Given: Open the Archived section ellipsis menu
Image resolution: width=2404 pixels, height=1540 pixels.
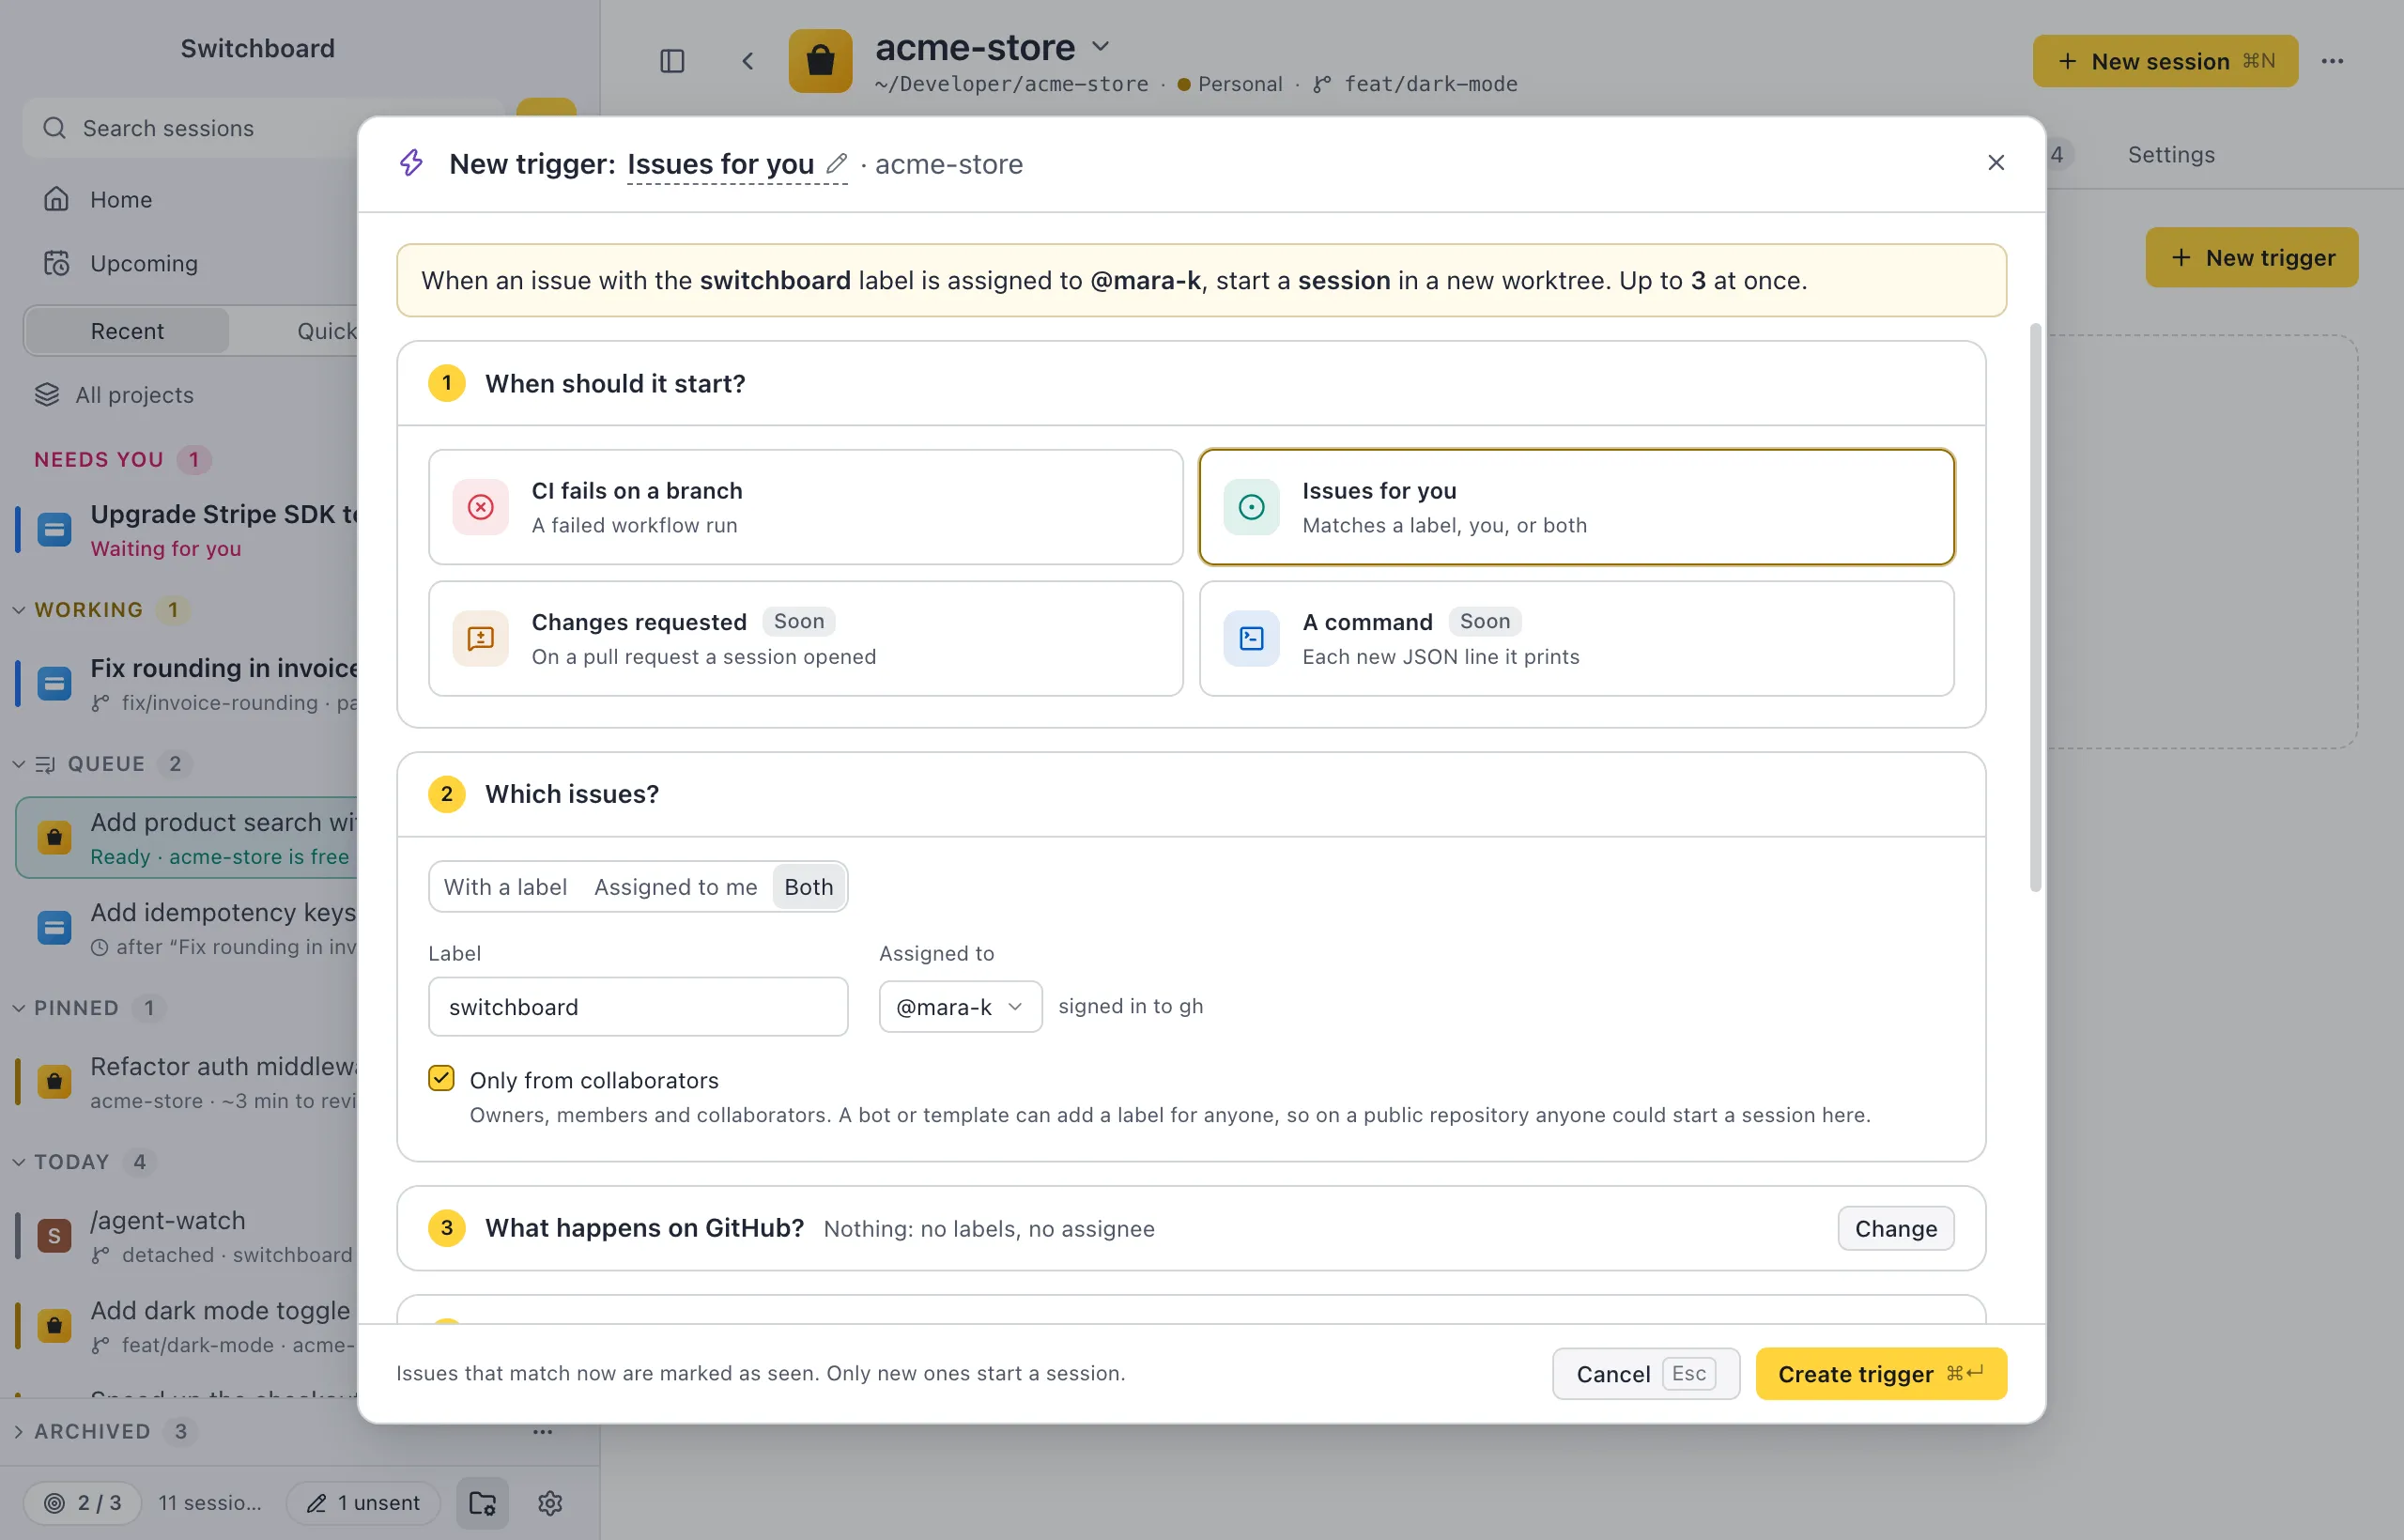Looking at the screenshot, I should [x=542, y=1431].
